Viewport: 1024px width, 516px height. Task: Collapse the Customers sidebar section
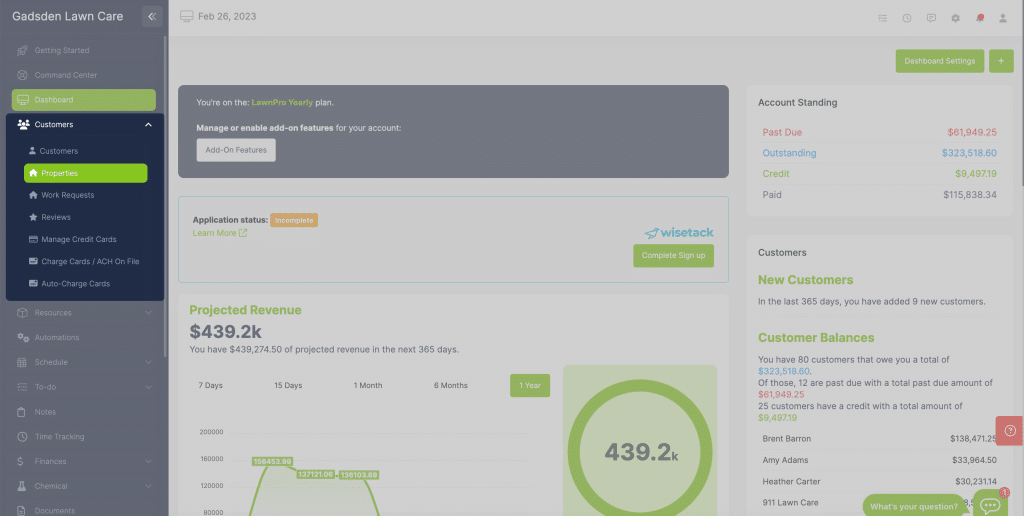(148, 125)
